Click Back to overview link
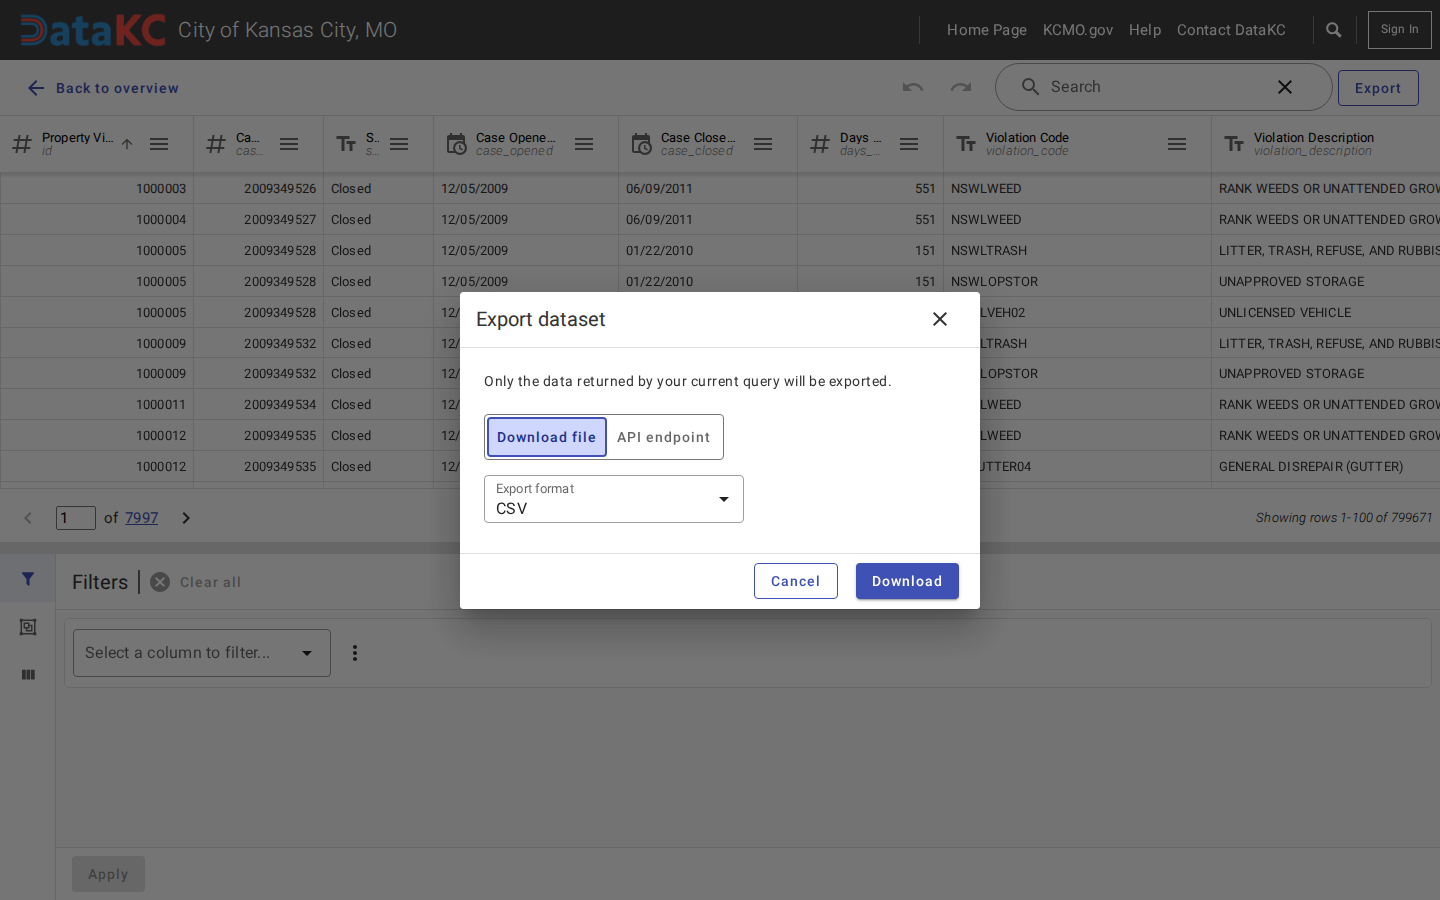This screenshot has width=1440, height=900. pos(103,88)
